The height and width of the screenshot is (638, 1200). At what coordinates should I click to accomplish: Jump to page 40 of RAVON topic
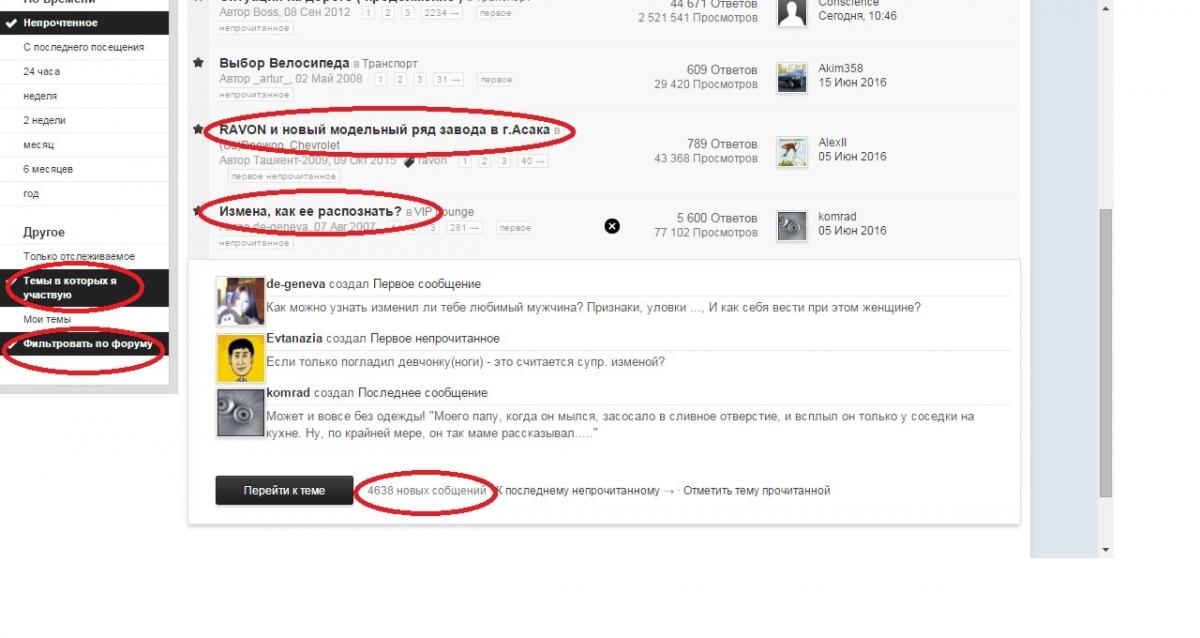pyautogui.click(x=532, y=161)
